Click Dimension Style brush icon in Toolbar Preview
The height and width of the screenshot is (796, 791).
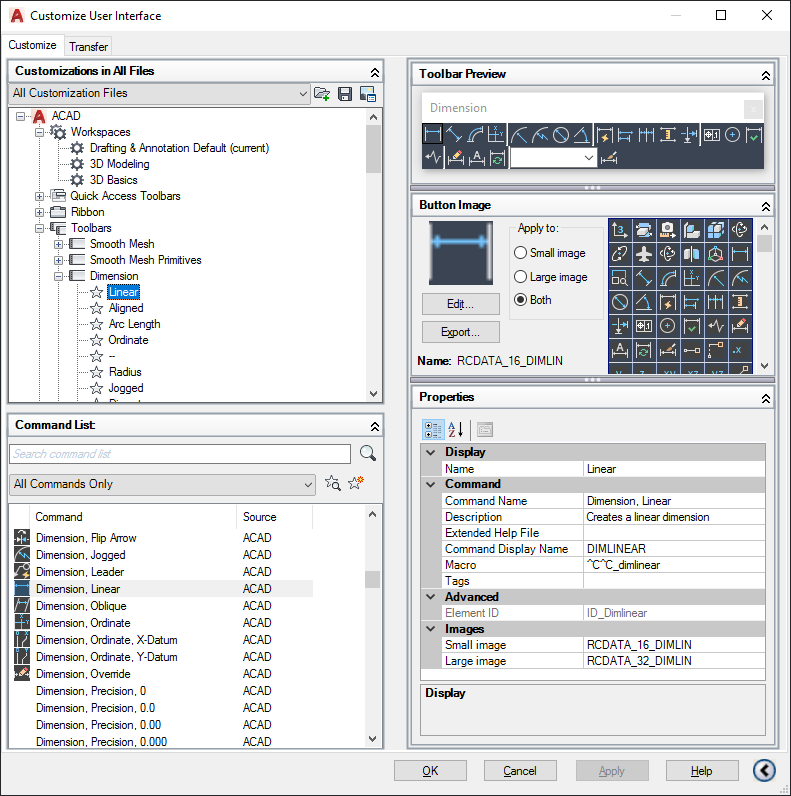(x=609, y=158)
